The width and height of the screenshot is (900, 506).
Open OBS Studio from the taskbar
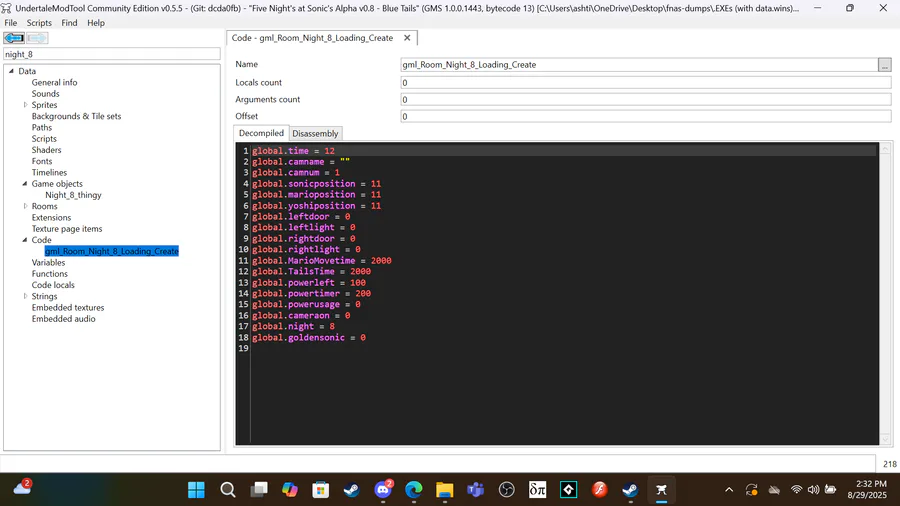(x=507, y=489)
